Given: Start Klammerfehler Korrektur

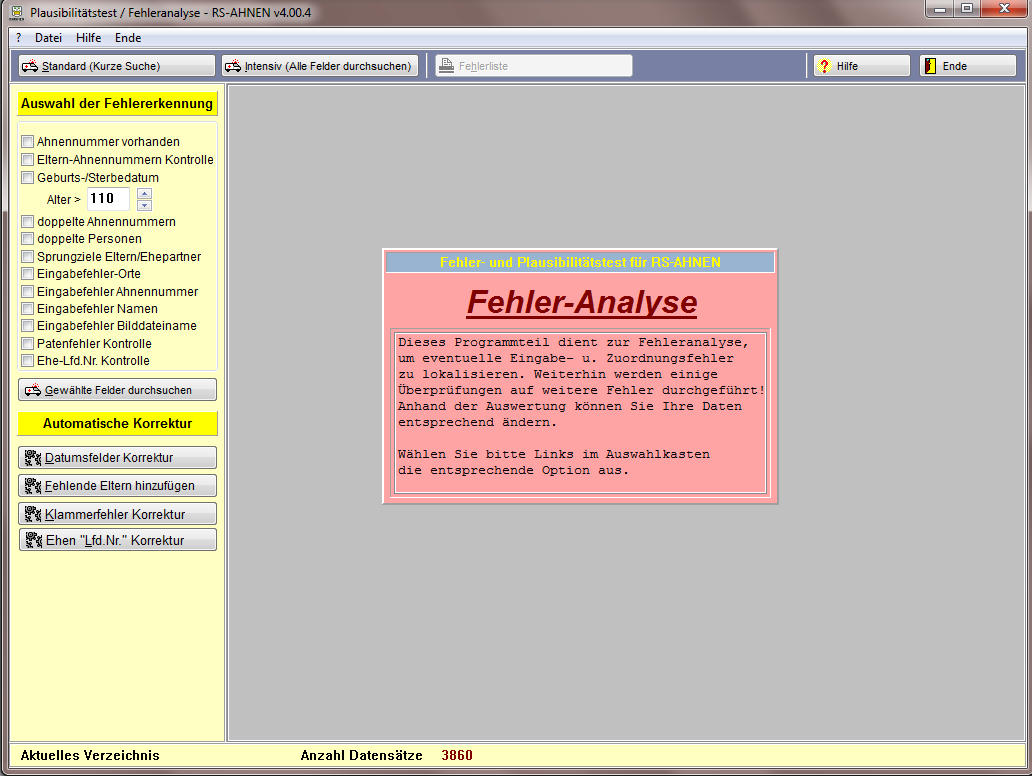Looking at the screenshot, I should (117, 514).
